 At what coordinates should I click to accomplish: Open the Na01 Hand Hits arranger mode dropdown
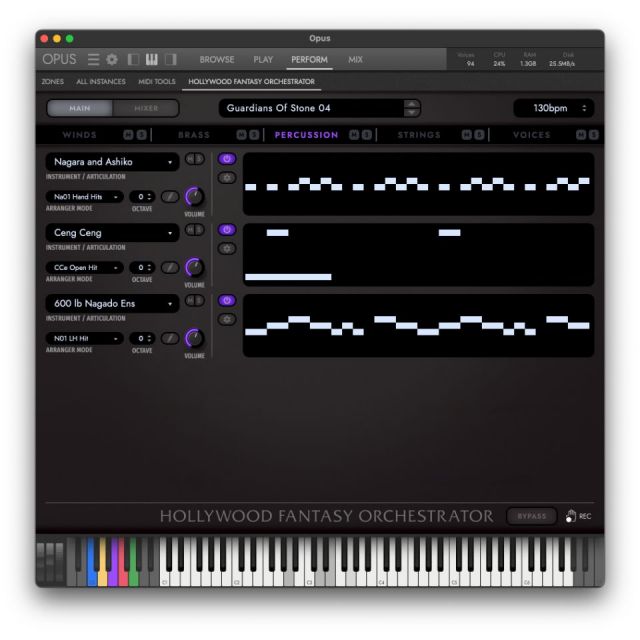point(84,197)
